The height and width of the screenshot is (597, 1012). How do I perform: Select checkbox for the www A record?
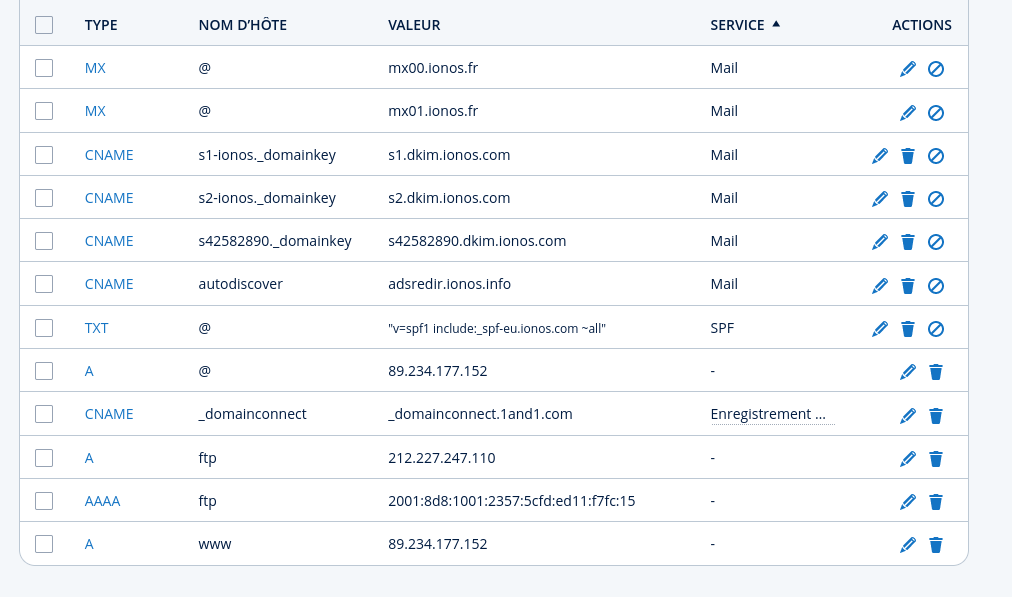pyautogui.click(x=44, y=544)
